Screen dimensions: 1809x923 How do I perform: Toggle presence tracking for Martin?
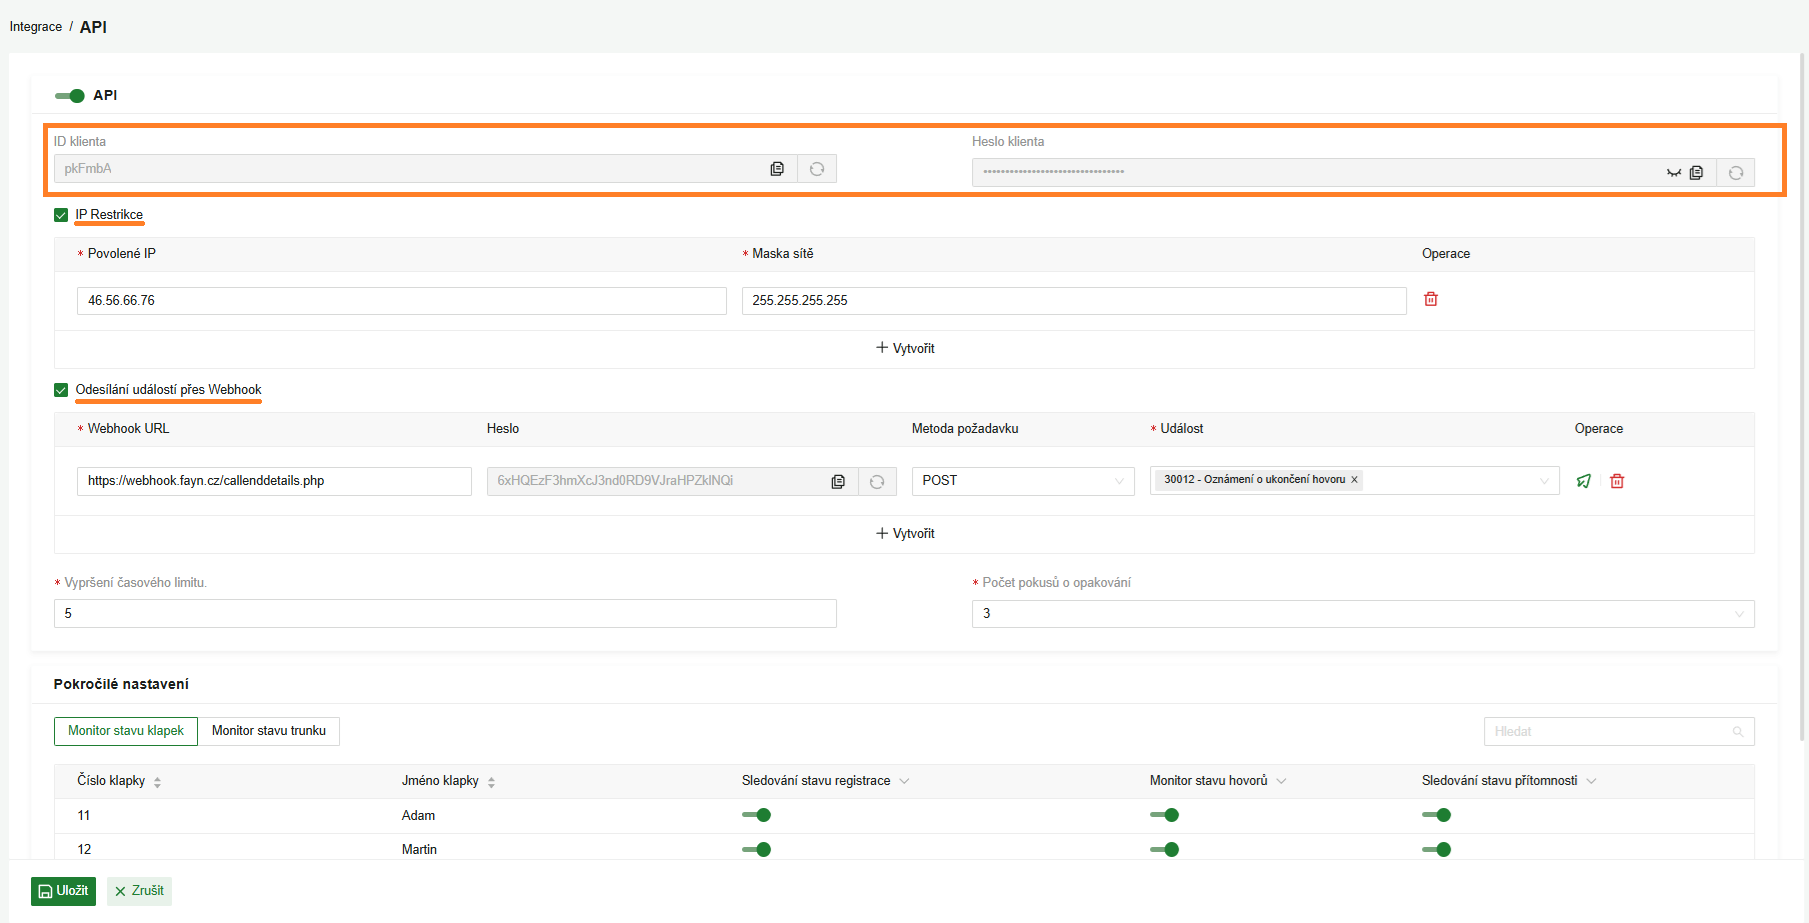tap(1436, 849)
